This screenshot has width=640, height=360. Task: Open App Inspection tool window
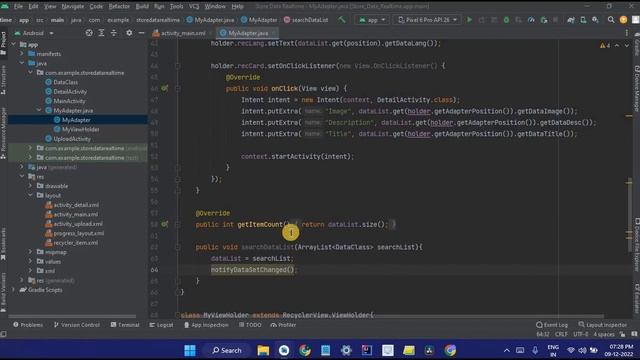[206, 325]
